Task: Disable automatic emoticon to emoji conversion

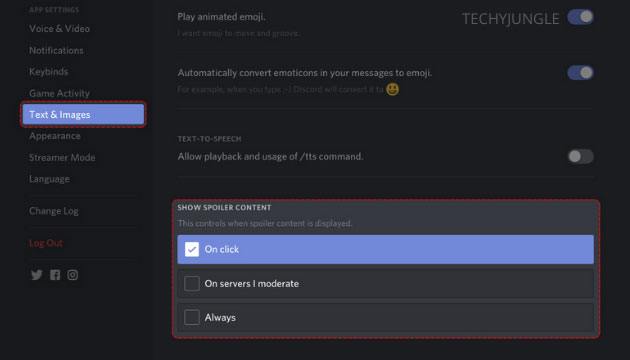Action: 580,73
